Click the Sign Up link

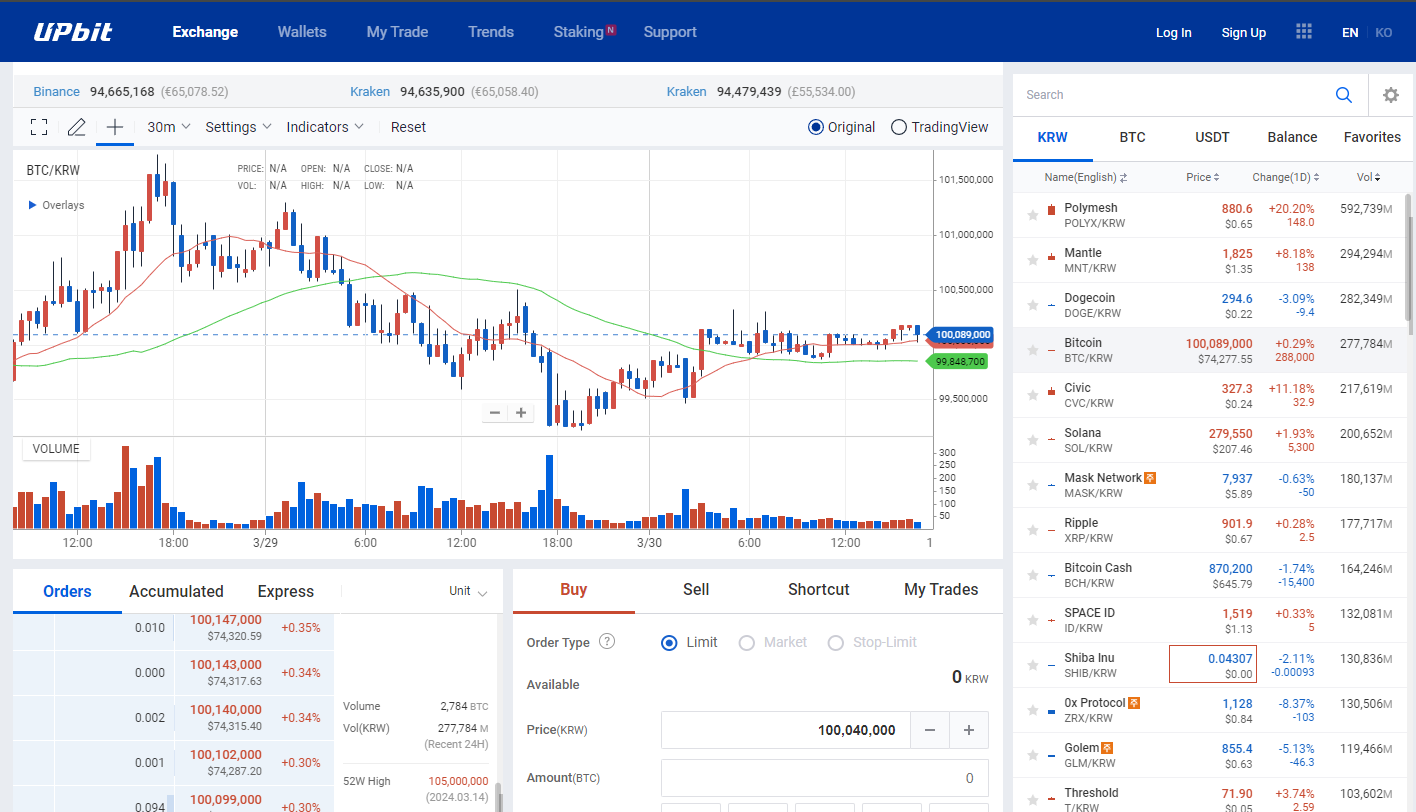[1243, 32]
